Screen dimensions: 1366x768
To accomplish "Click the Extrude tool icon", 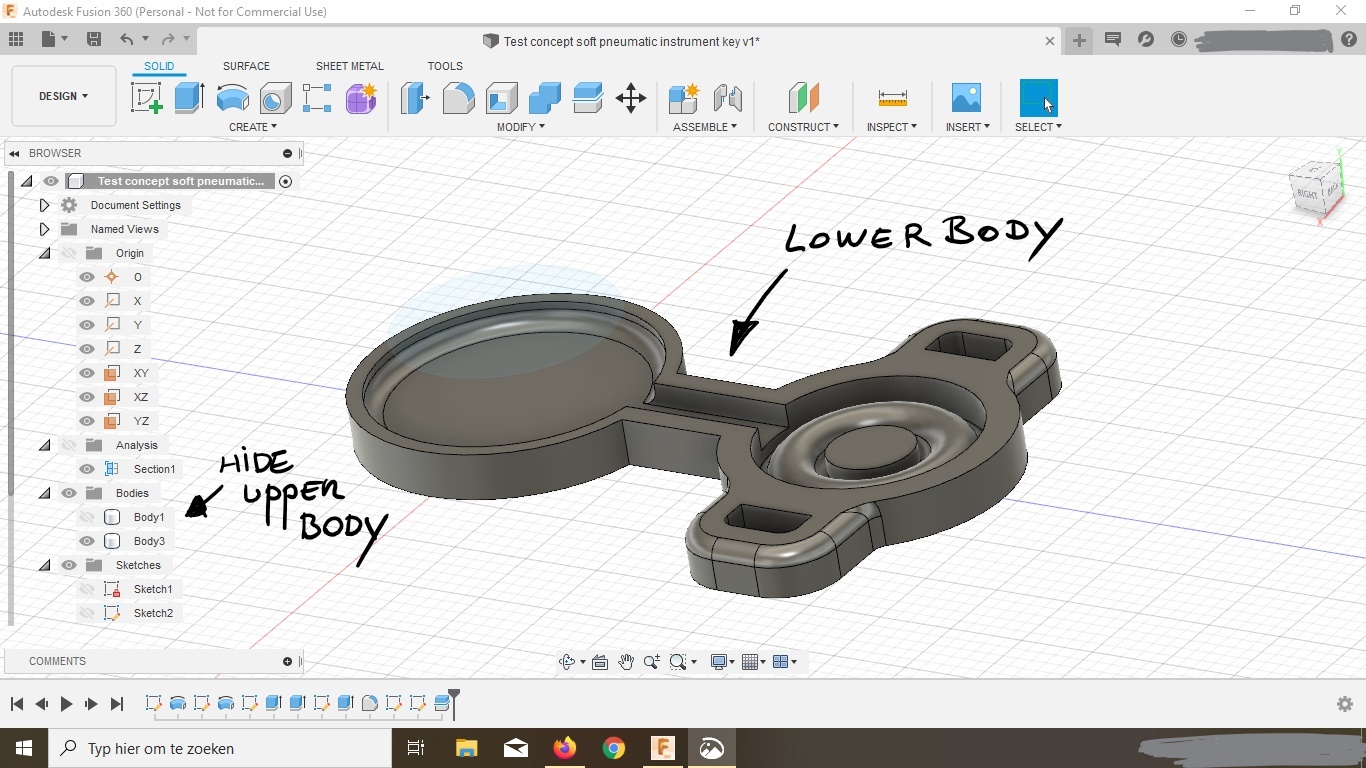I will (189, 98).
